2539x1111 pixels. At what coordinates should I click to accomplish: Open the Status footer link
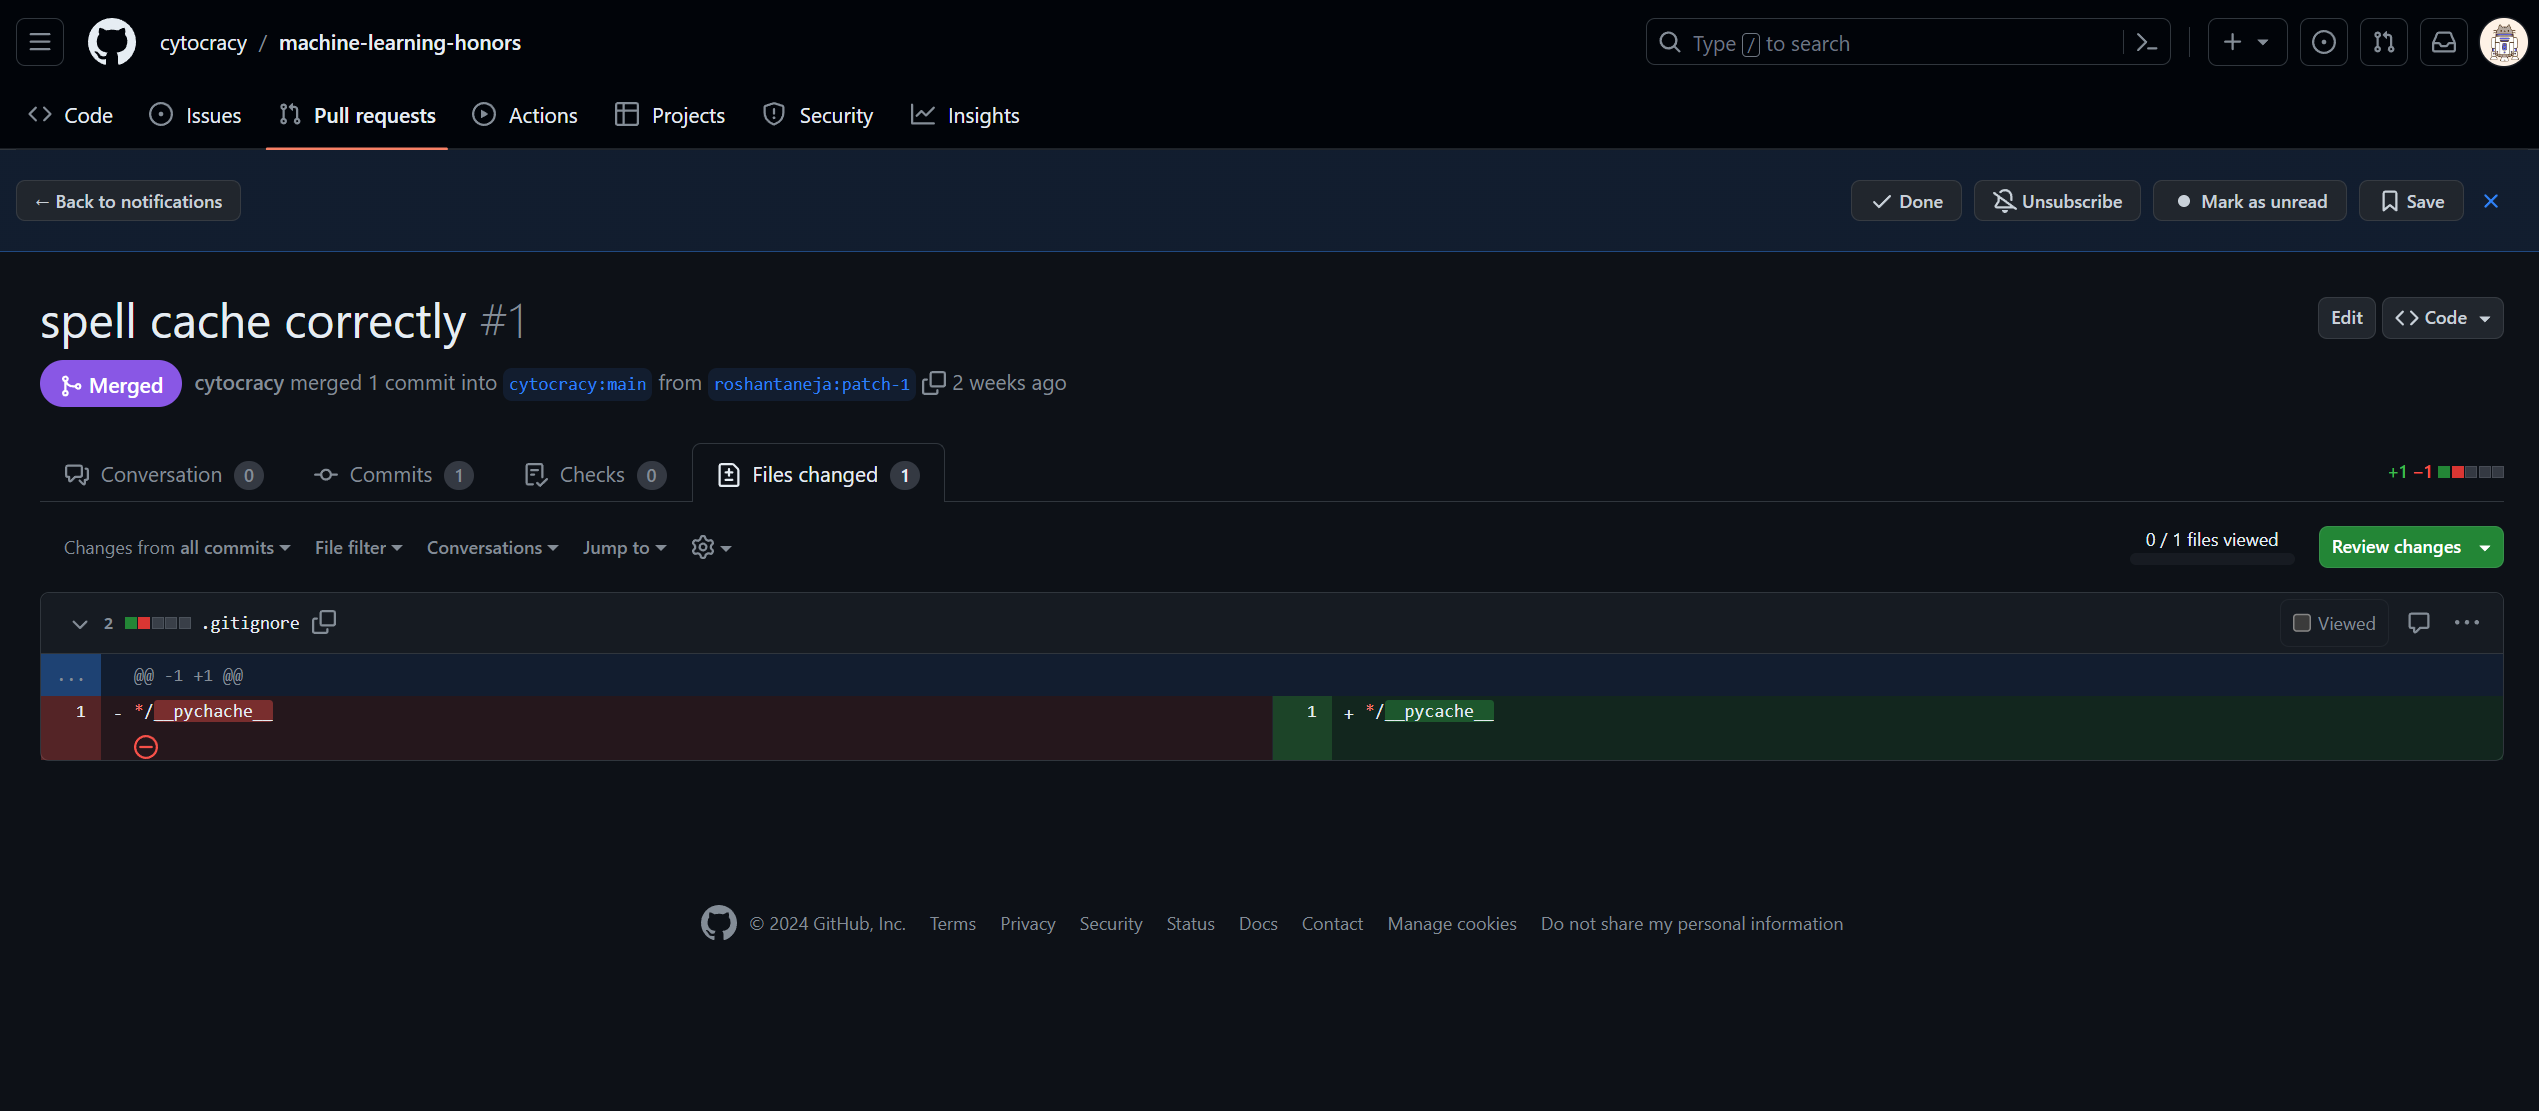1190,924
